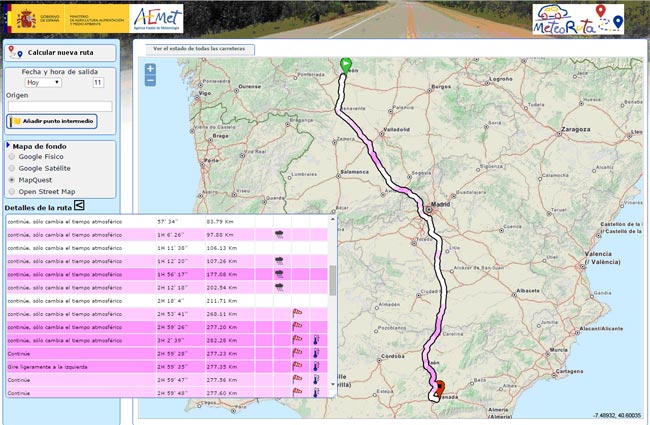Click the Gobierno de España emblem
Image resolution: width=650 pixels, height=425 pixels.
(26, 19)
